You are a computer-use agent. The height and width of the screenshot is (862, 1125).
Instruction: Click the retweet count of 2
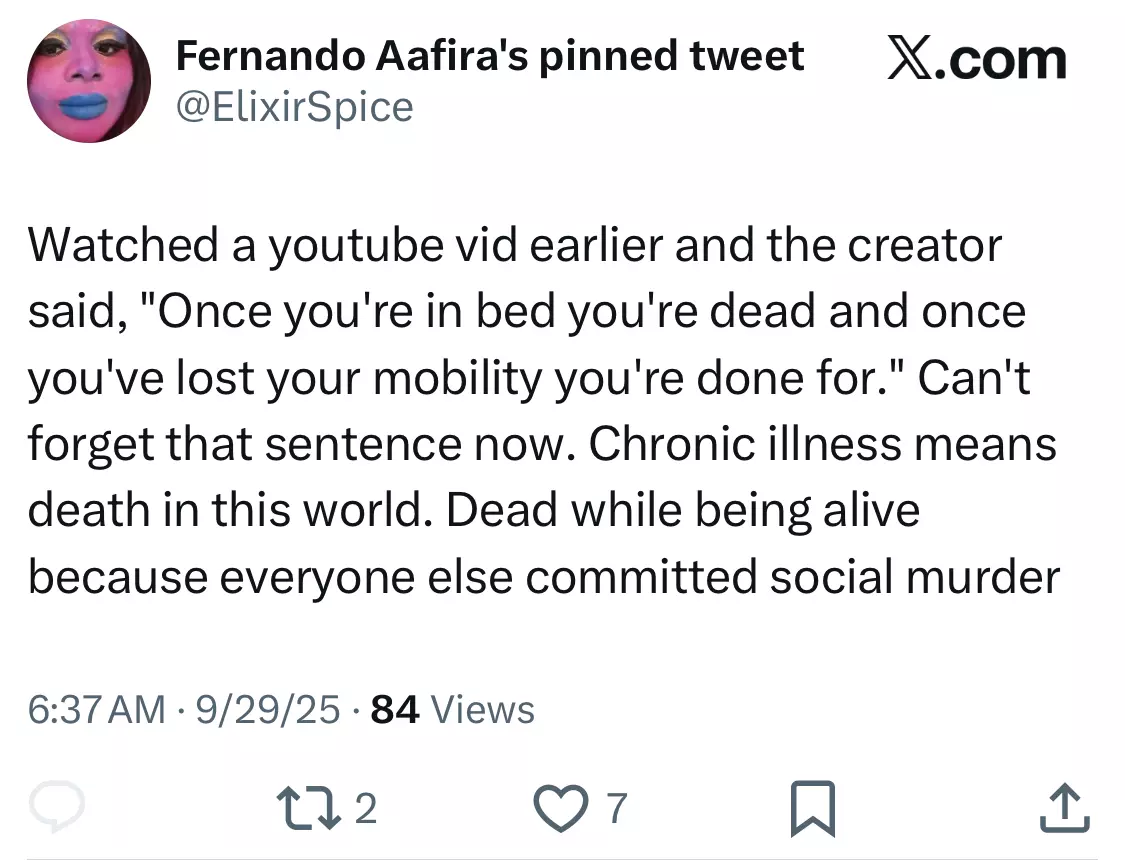point(365,808)
